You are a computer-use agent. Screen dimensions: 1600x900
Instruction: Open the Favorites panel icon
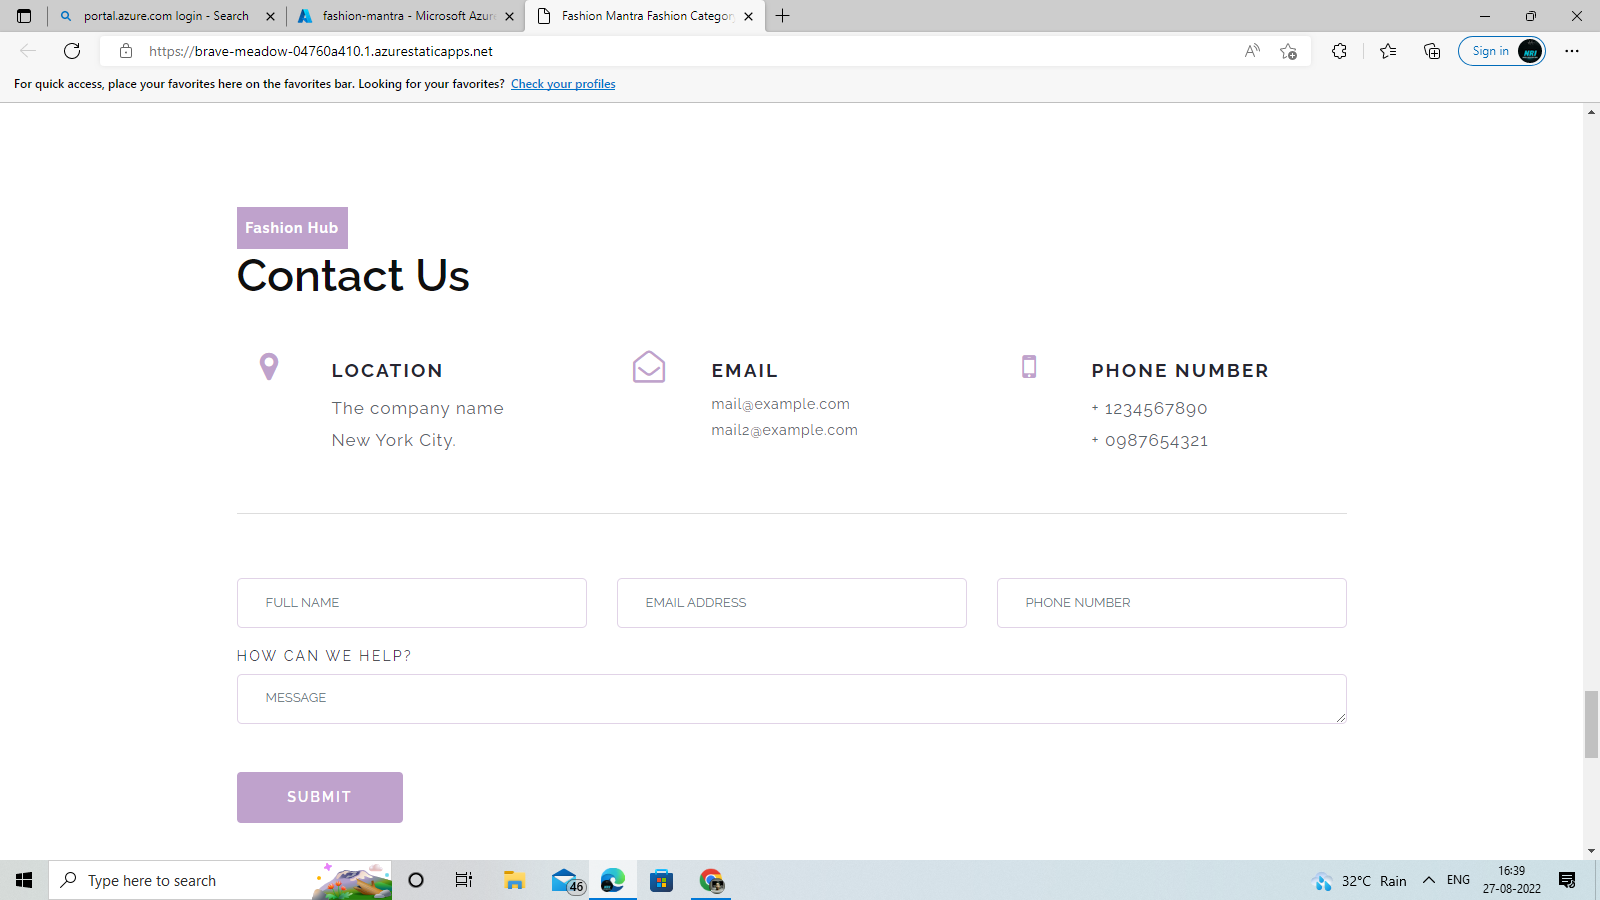(x=1387, y=51)
